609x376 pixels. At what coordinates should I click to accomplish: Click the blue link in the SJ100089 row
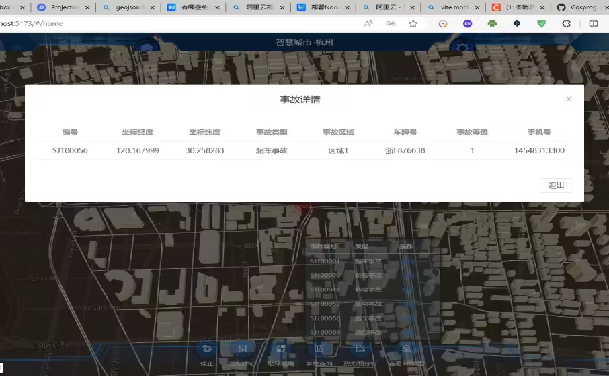[407, 332]
